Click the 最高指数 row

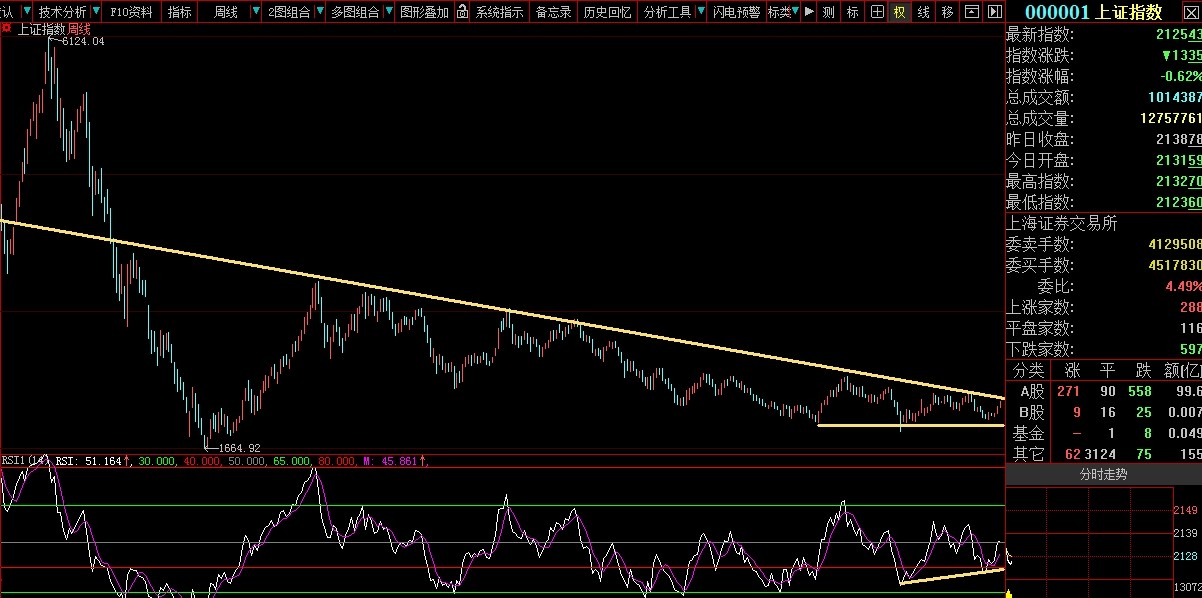tap(1103, 182)
